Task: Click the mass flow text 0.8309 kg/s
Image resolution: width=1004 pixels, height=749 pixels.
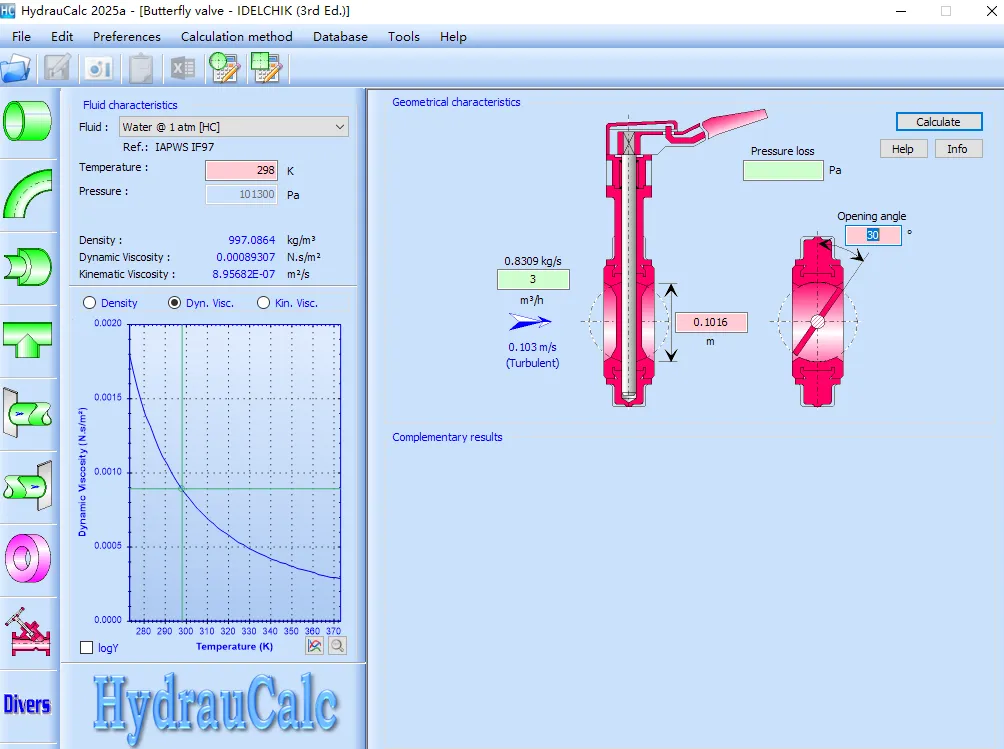Action: (533, 261)
